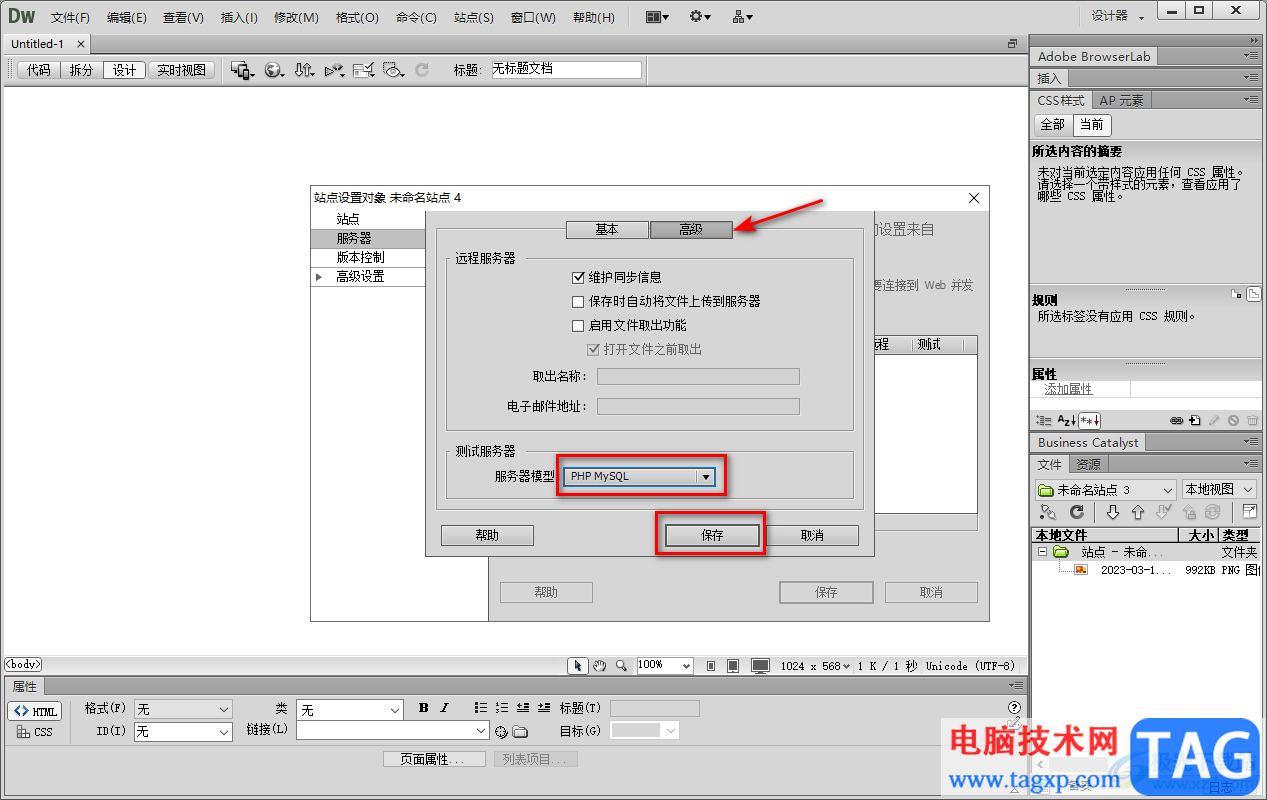Refresh the Files panel
The width and height of the screenshot is (1267, 800).
point(1077,512)
